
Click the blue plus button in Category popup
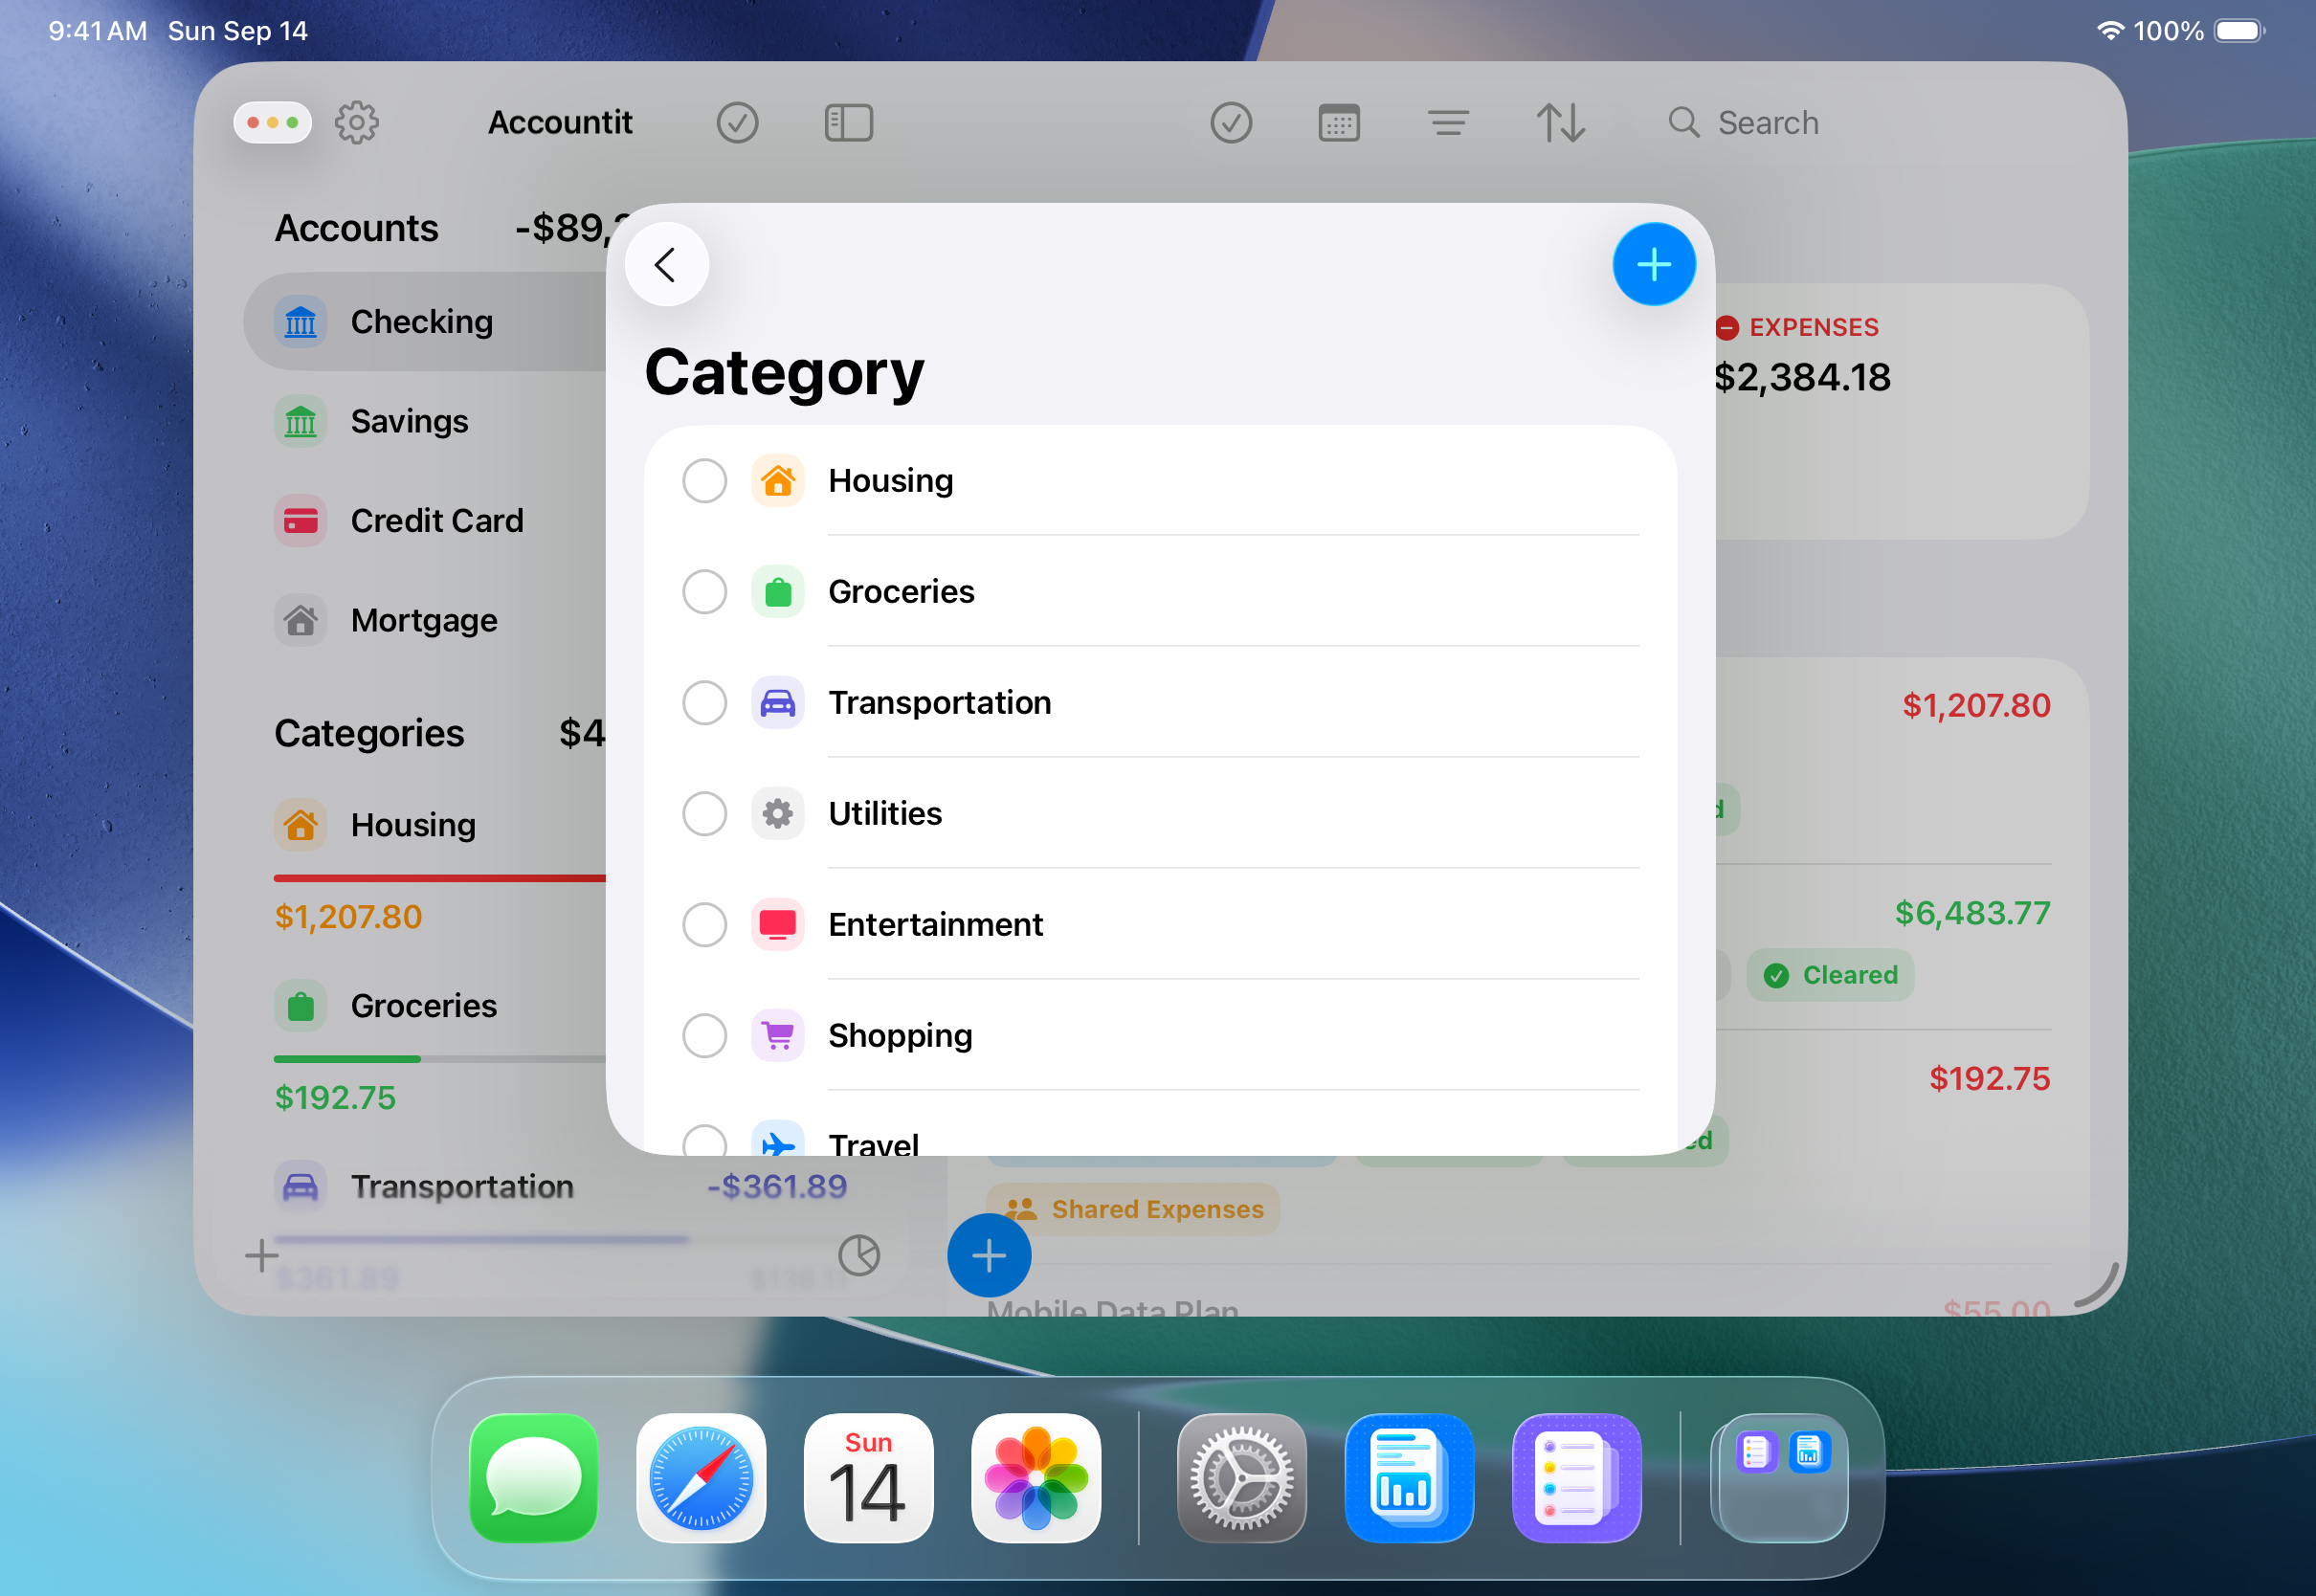coord(1653,265)
